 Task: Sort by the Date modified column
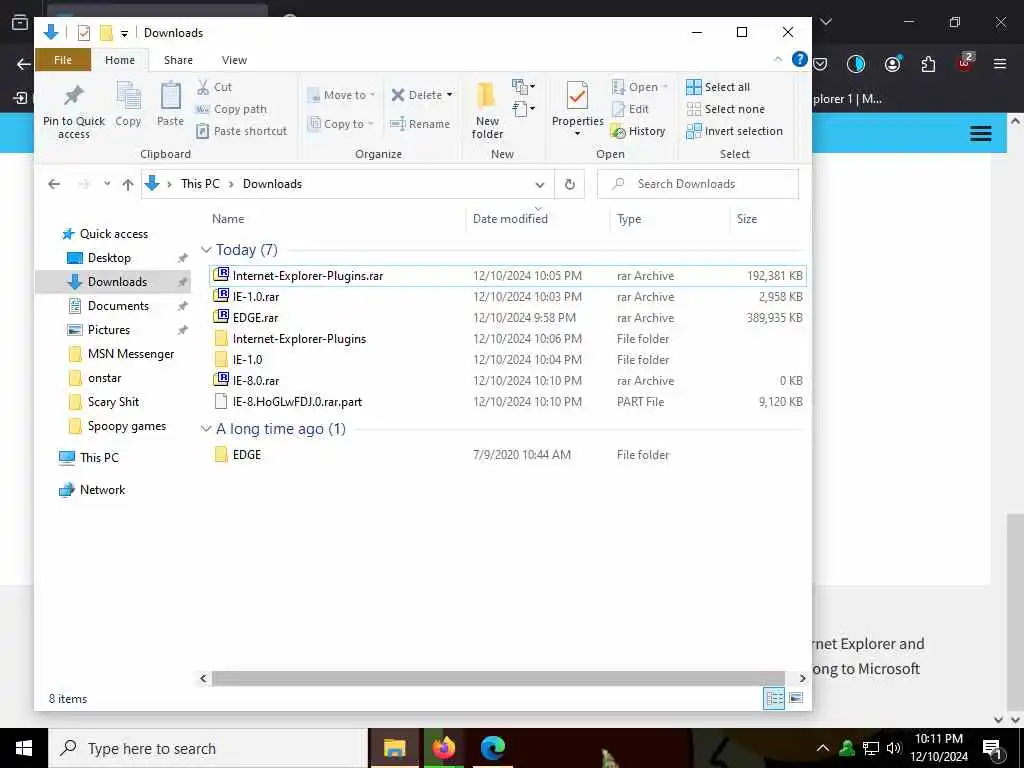point(510,219)
